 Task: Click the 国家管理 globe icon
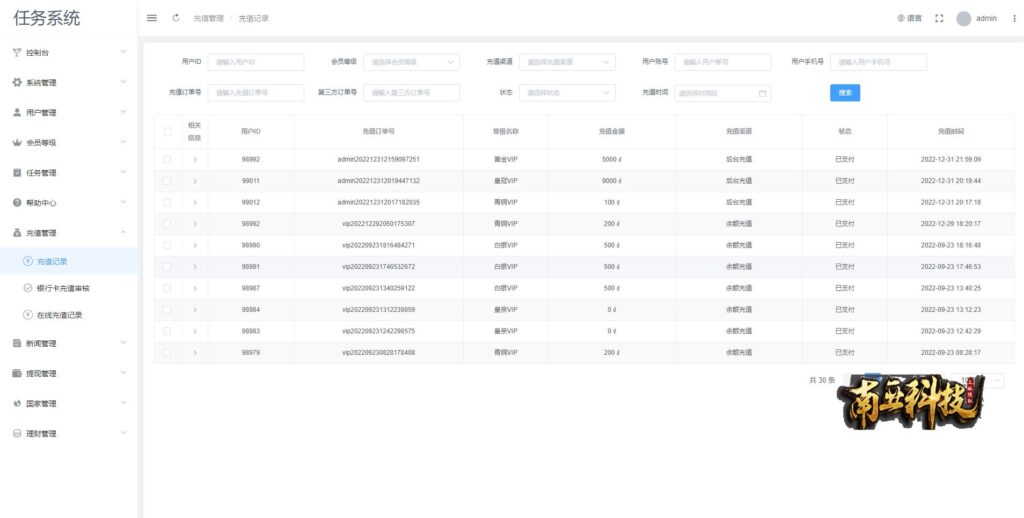point(17,403)
